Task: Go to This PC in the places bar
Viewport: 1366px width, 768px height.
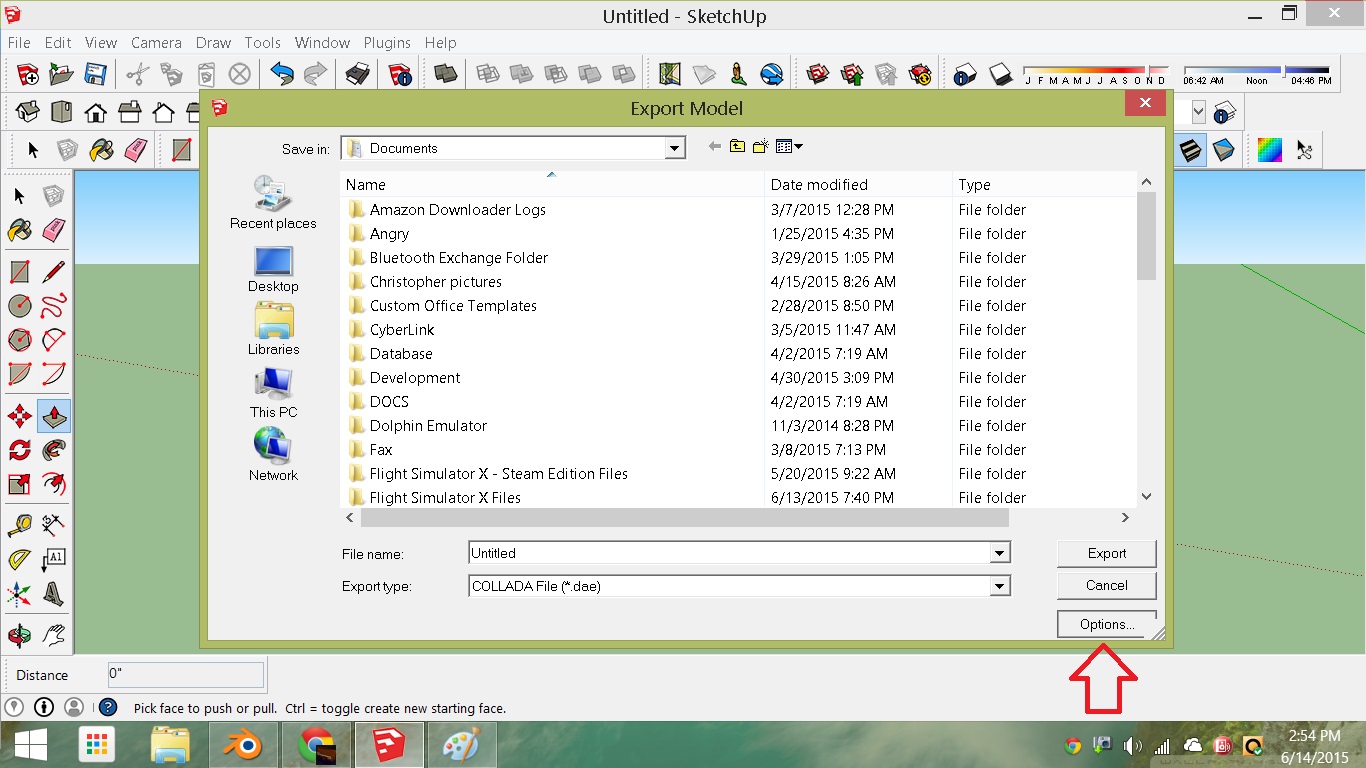Action: pyautogui.click(x=273, y=393)
